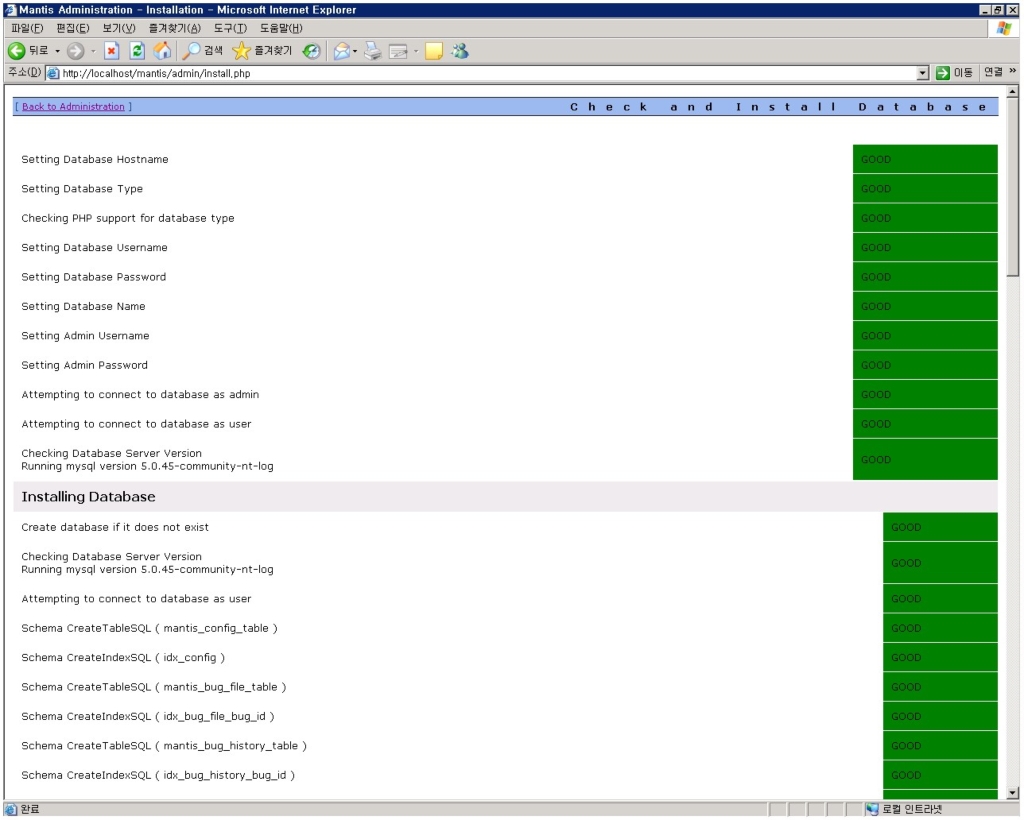The image size is (1024, 820).
Task: Click 'idx_bug_file_bug_id' schema row text
Action: [148, 716]
